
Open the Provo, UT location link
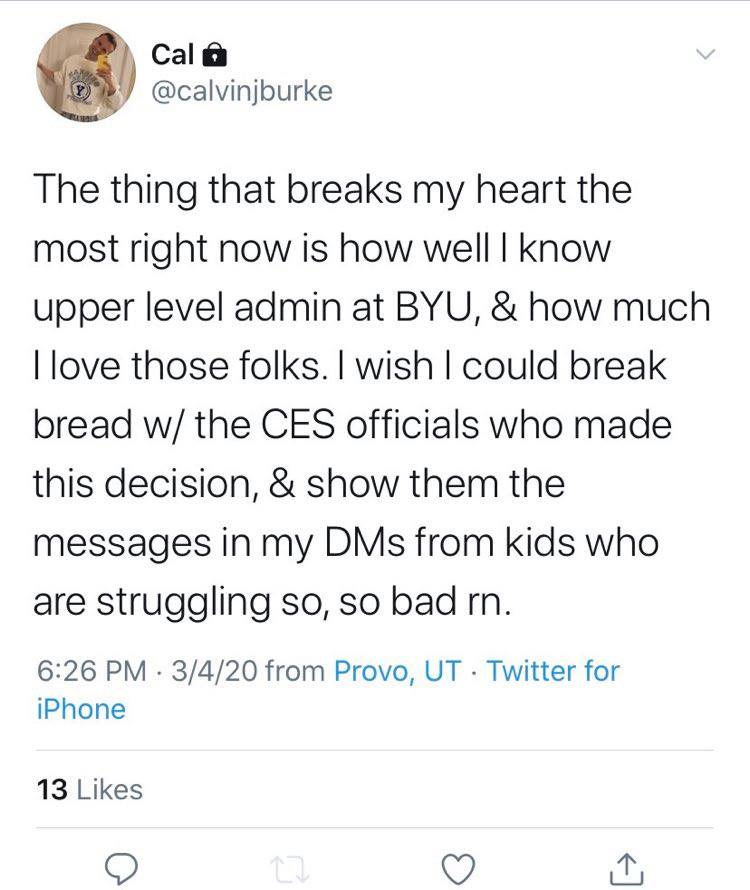coord(396,670)
